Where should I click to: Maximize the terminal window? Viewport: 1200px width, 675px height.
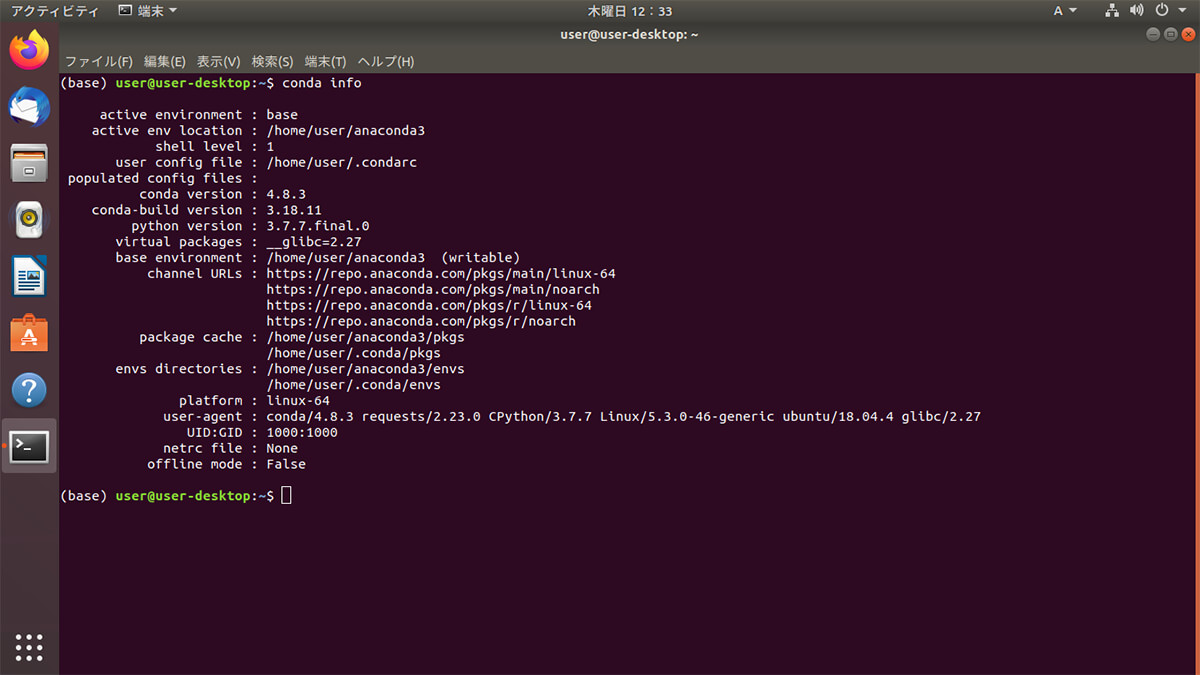click(x=1169, y=34)
